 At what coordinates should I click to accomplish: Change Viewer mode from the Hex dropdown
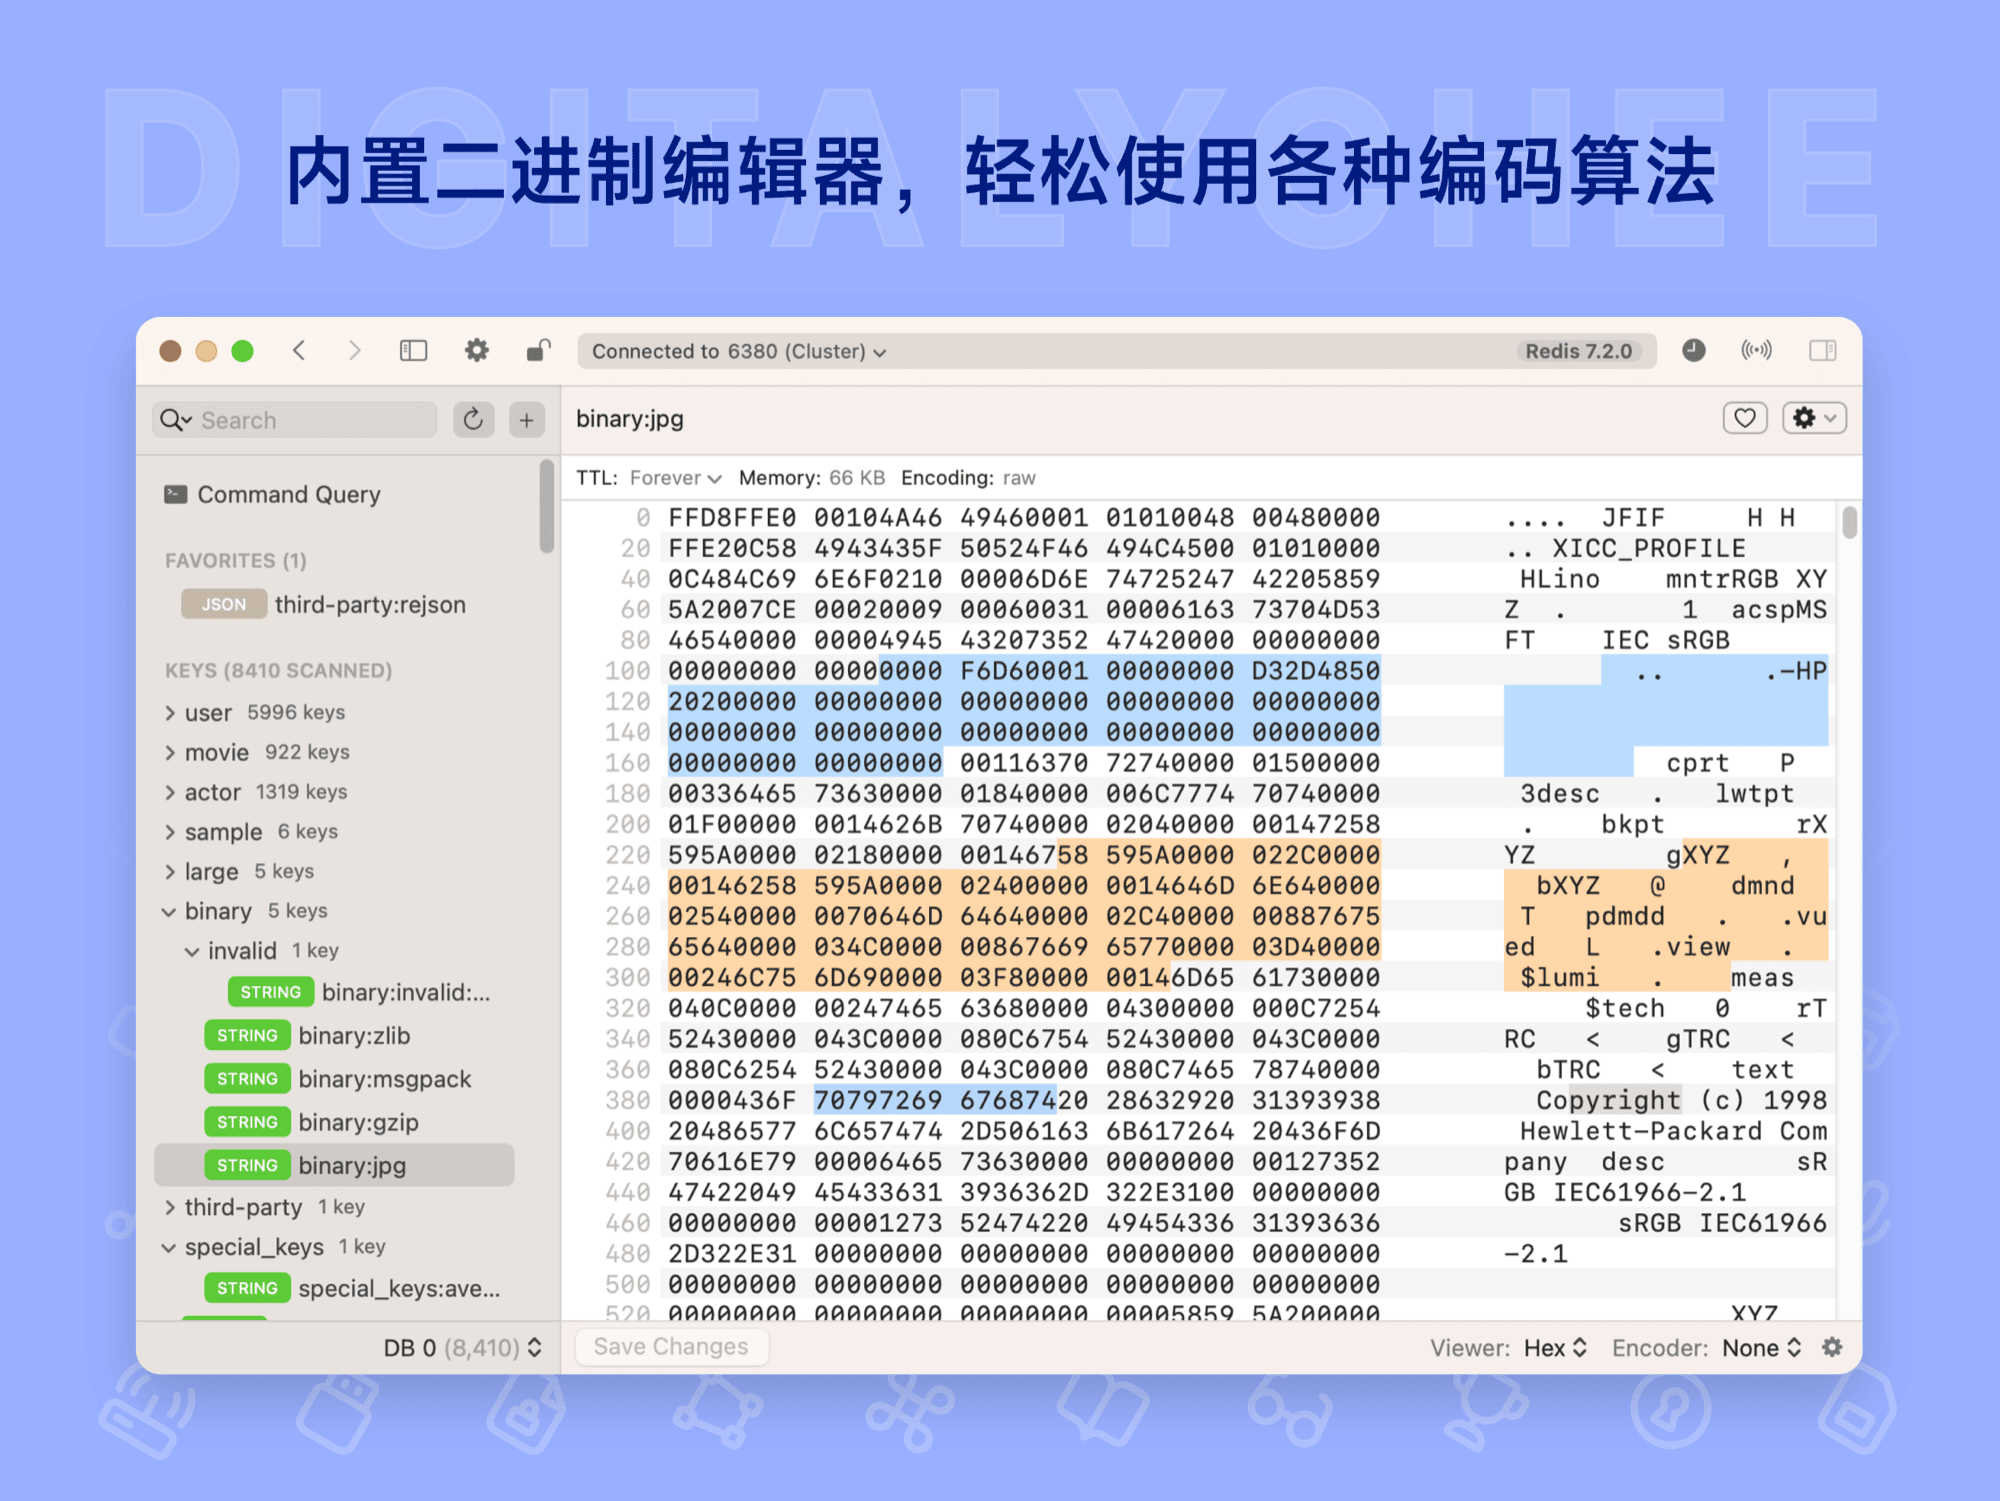click(1553, 1347)
